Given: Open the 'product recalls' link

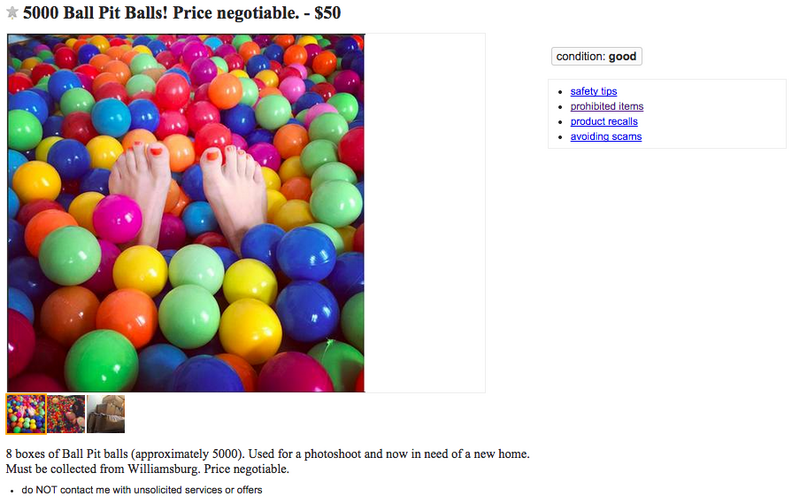Looking at the screenshot, I should tap(603, 122).
